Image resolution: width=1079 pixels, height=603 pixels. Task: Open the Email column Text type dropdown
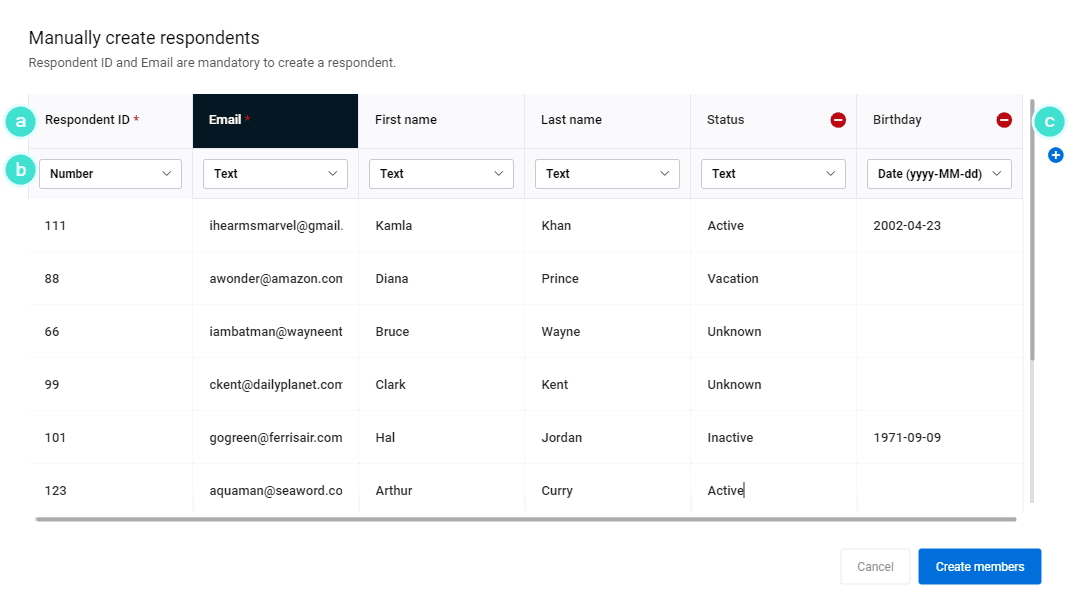point(275,173)
